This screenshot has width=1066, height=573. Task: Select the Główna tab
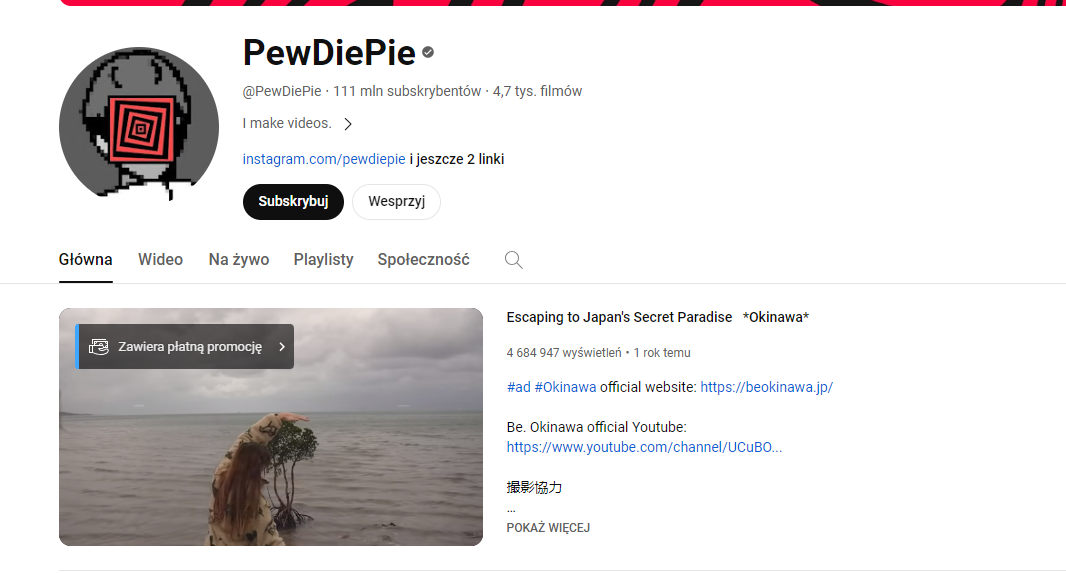pyautogui.click(x=86, y=260)
